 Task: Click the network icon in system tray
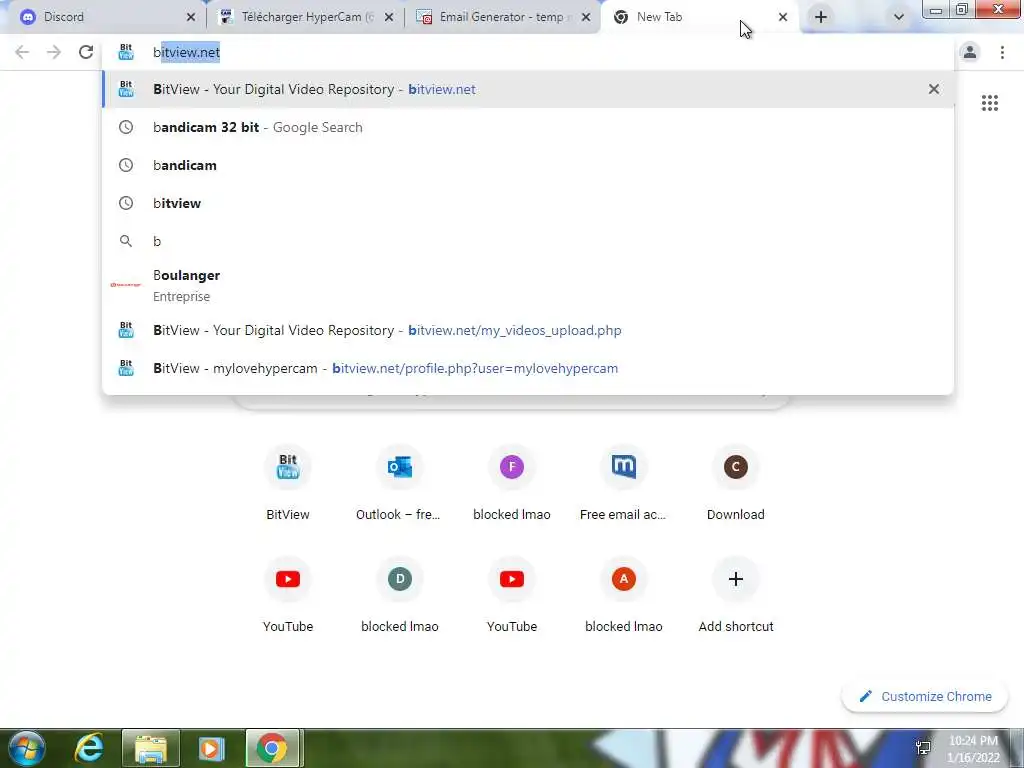pos(923,748)
